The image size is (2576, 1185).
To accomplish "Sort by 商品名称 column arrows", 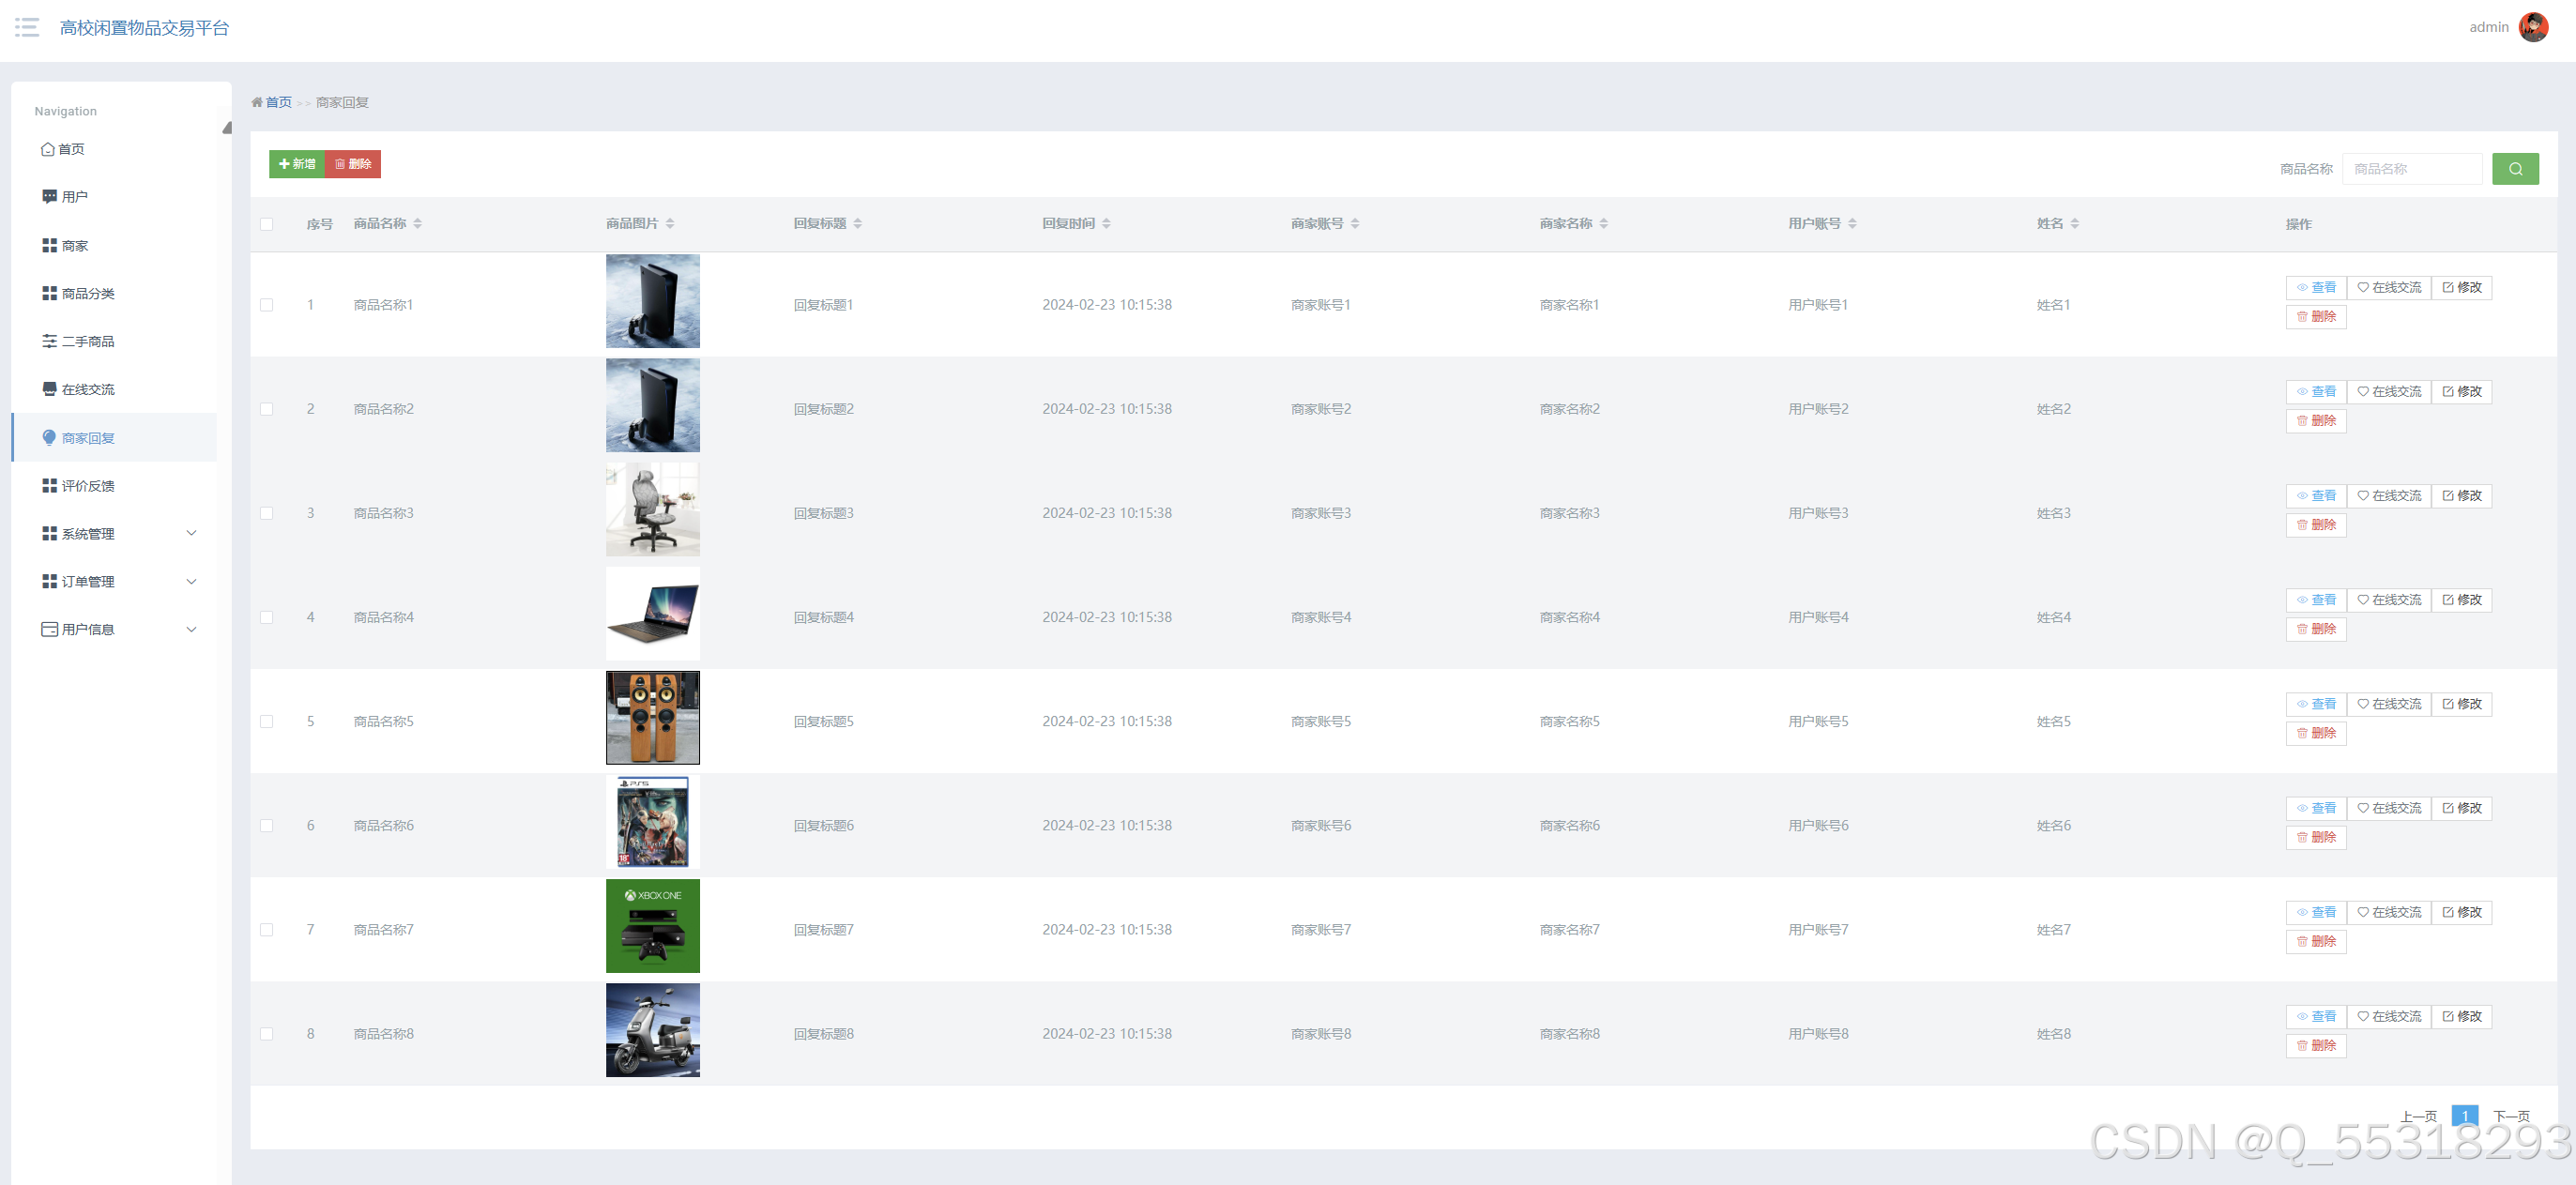I will point(417,223).
